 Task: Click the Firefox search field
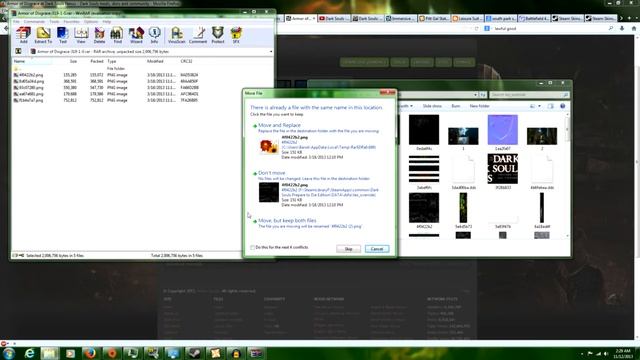click(x=549, y=29)
